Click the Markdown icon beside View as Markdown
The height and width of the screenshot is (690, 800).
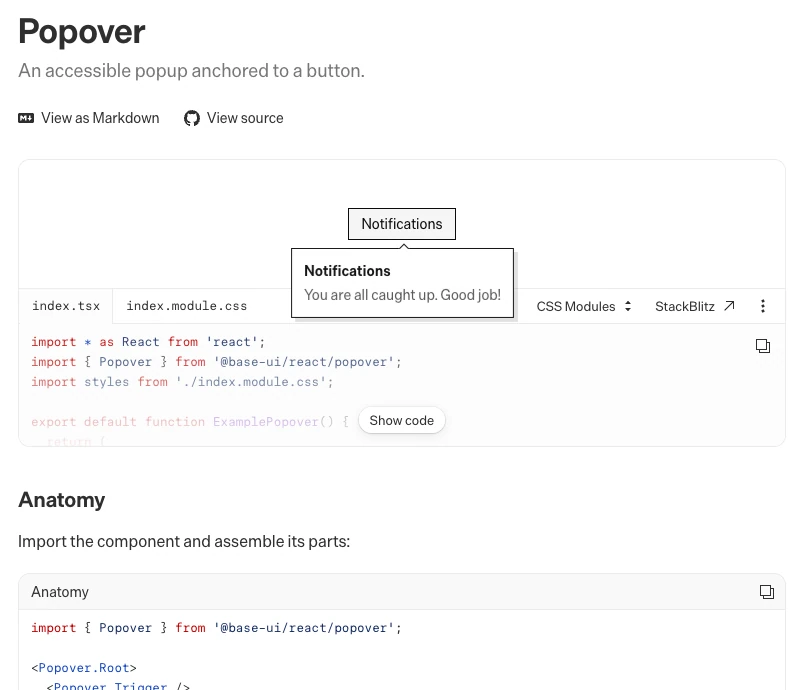(x=26, y=118)
